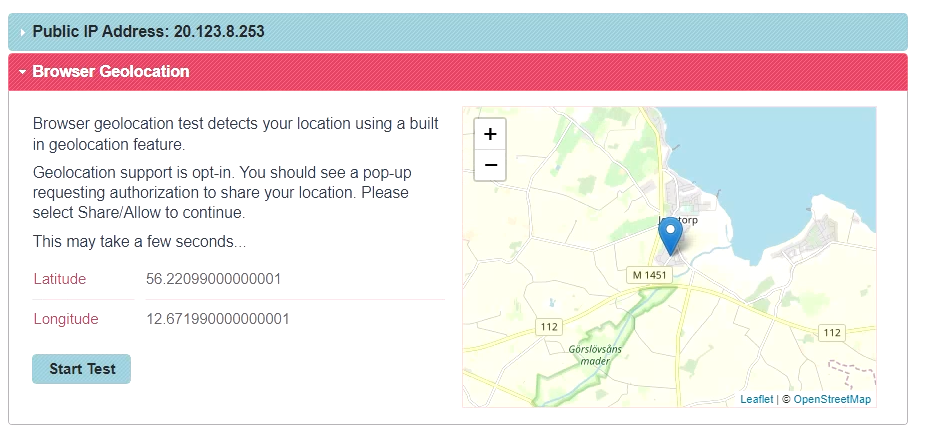Screen dimensions: 937x448
Task: Open the Leaflet attribution link
Action: coord(757,399)
